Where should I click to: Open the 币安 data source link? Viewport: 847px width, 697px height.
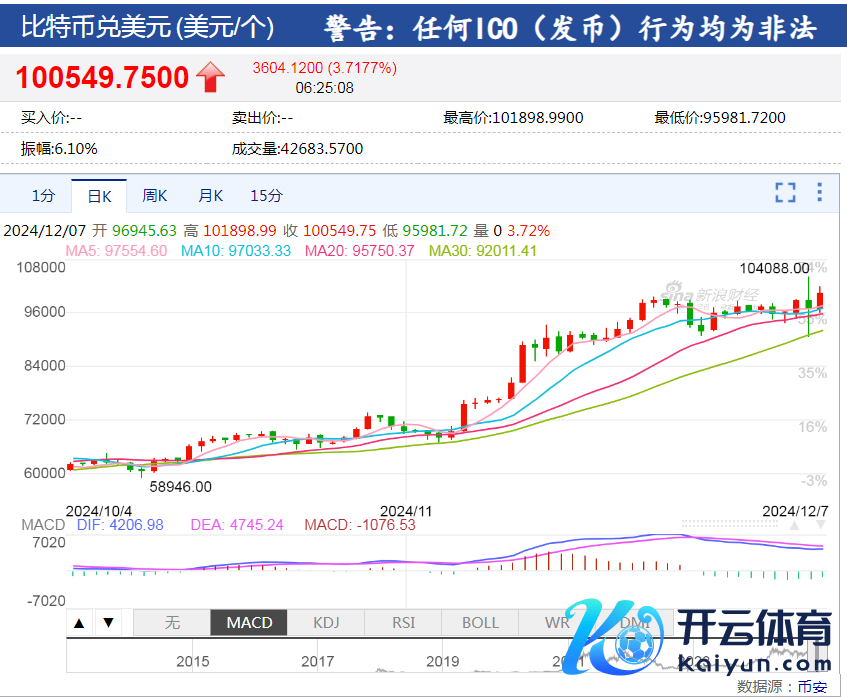pyautogui.click(x=812, y=686)
